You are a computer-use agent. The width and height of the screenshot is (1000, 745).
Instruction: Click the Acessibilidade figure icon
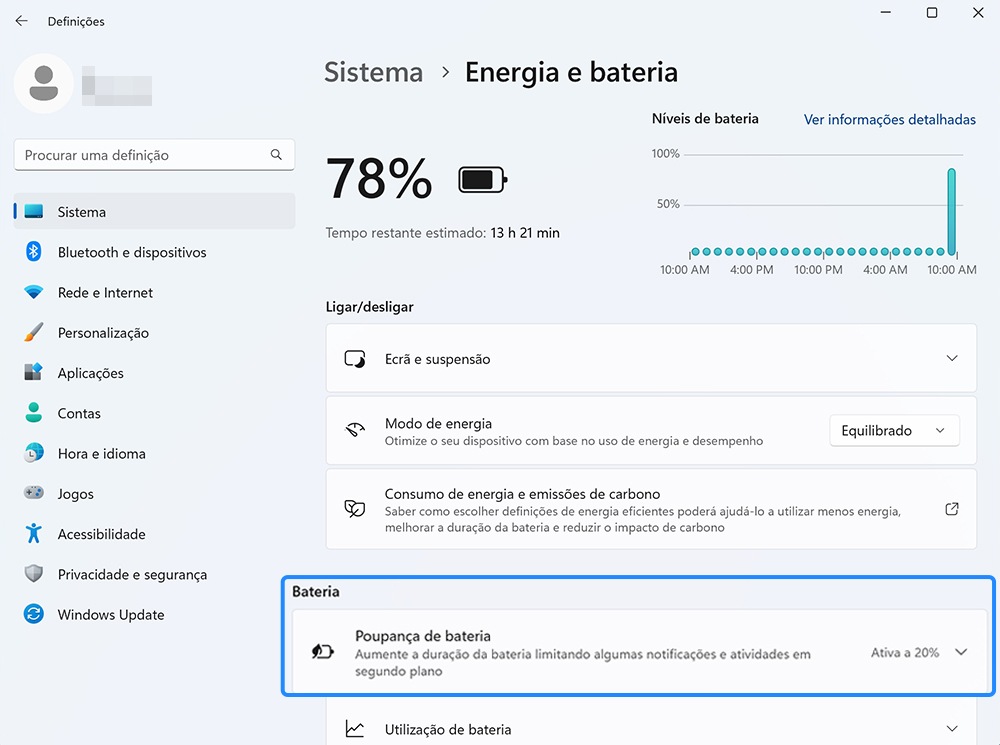click(34, 533)
